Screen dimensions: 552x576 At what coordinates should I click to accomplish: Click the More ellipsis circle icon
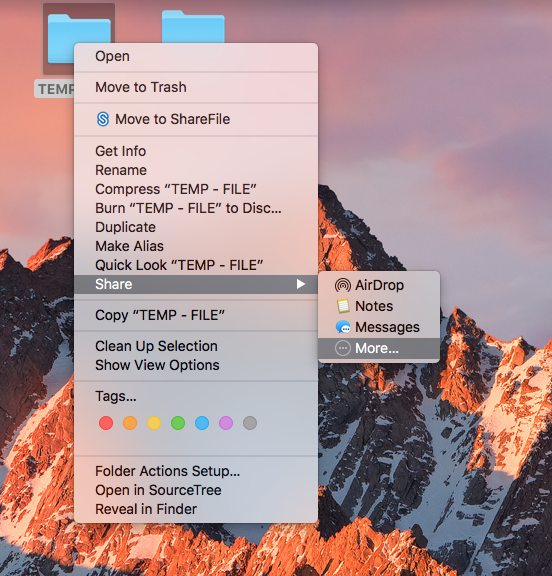(x=343, y=348)
